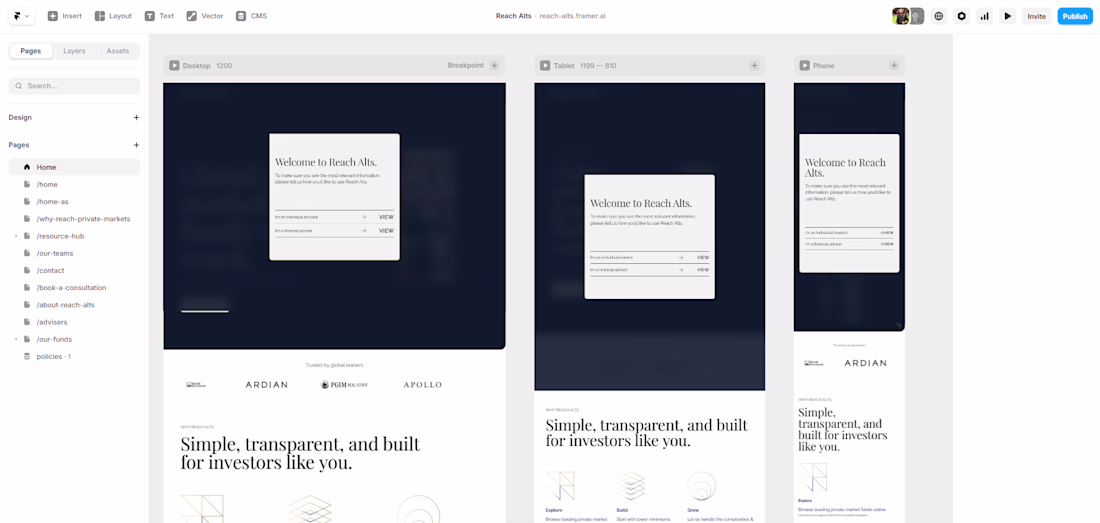This screenshot has height=523, width=1100.
Task: Click Tablet financial adviser VIEW link
Action: click(x=702, y=270)
